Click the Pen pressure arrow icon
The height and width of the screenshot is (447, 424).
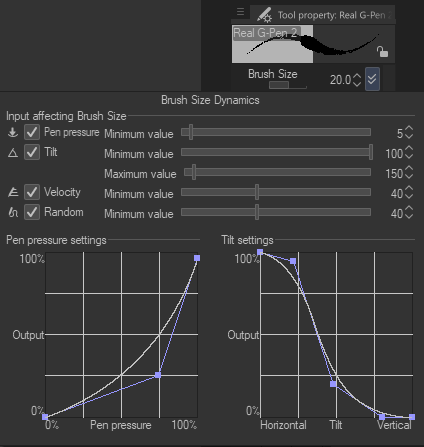[13, 132]
